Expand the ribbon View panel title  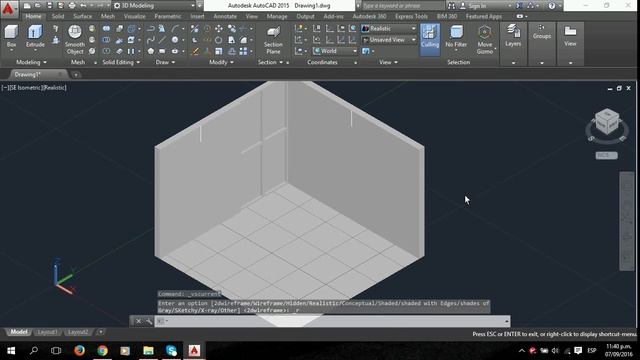tap(388, 62)
